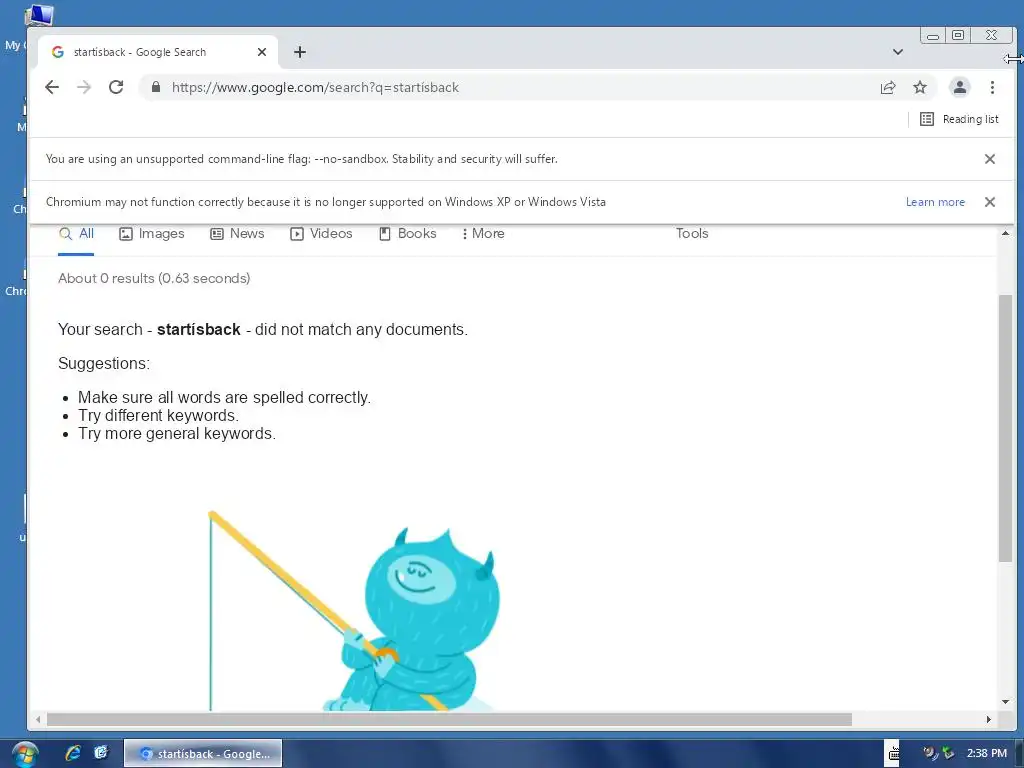Screen dimensions: 1024x768
Task: Click the second quick launch icon
Action: pyautogui.click(x=101, y=753)
